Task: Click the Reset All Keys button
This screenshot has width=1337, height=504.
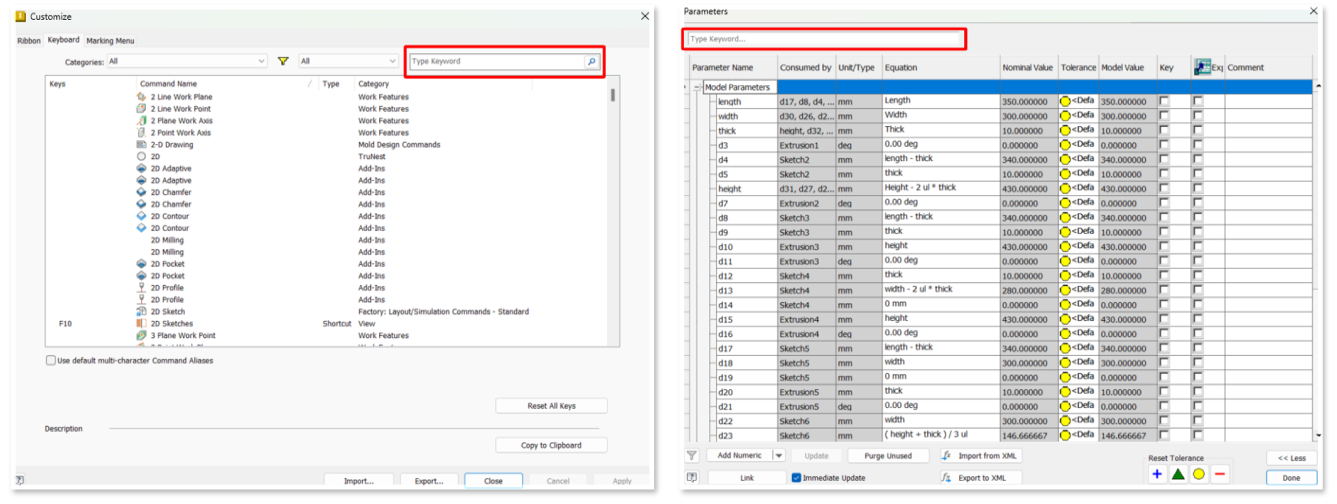Action: coord(551,406)
